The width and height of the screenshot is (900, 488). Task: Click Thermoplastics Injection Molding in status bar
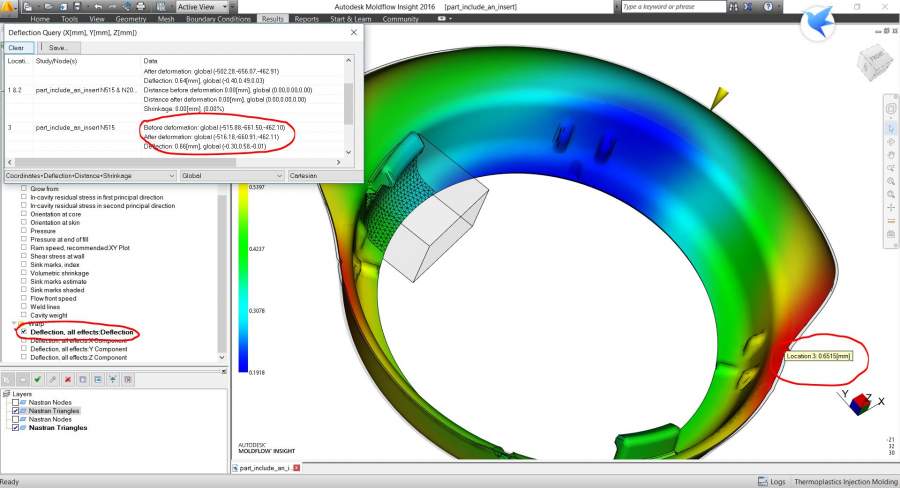(x=845, y=482)
